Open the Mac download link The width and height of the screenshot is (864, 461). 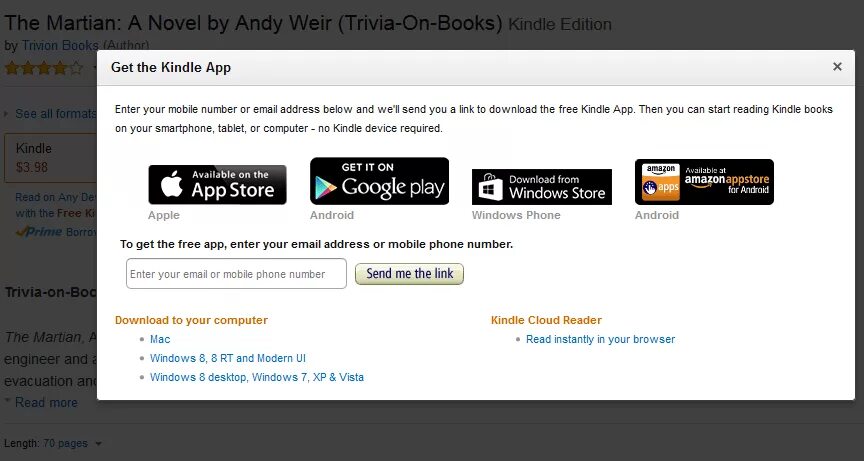click(x=160, y=339)
